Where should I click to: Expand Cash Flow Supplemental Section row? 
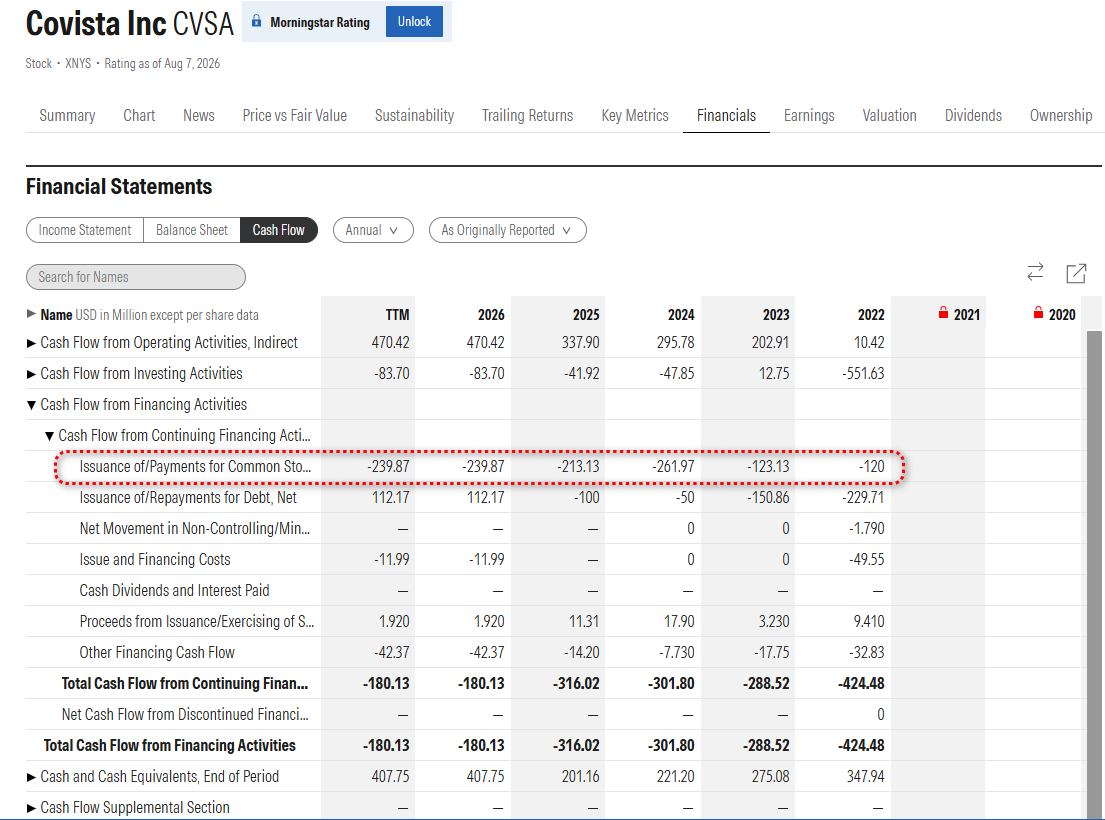click(x=31, y=808)
